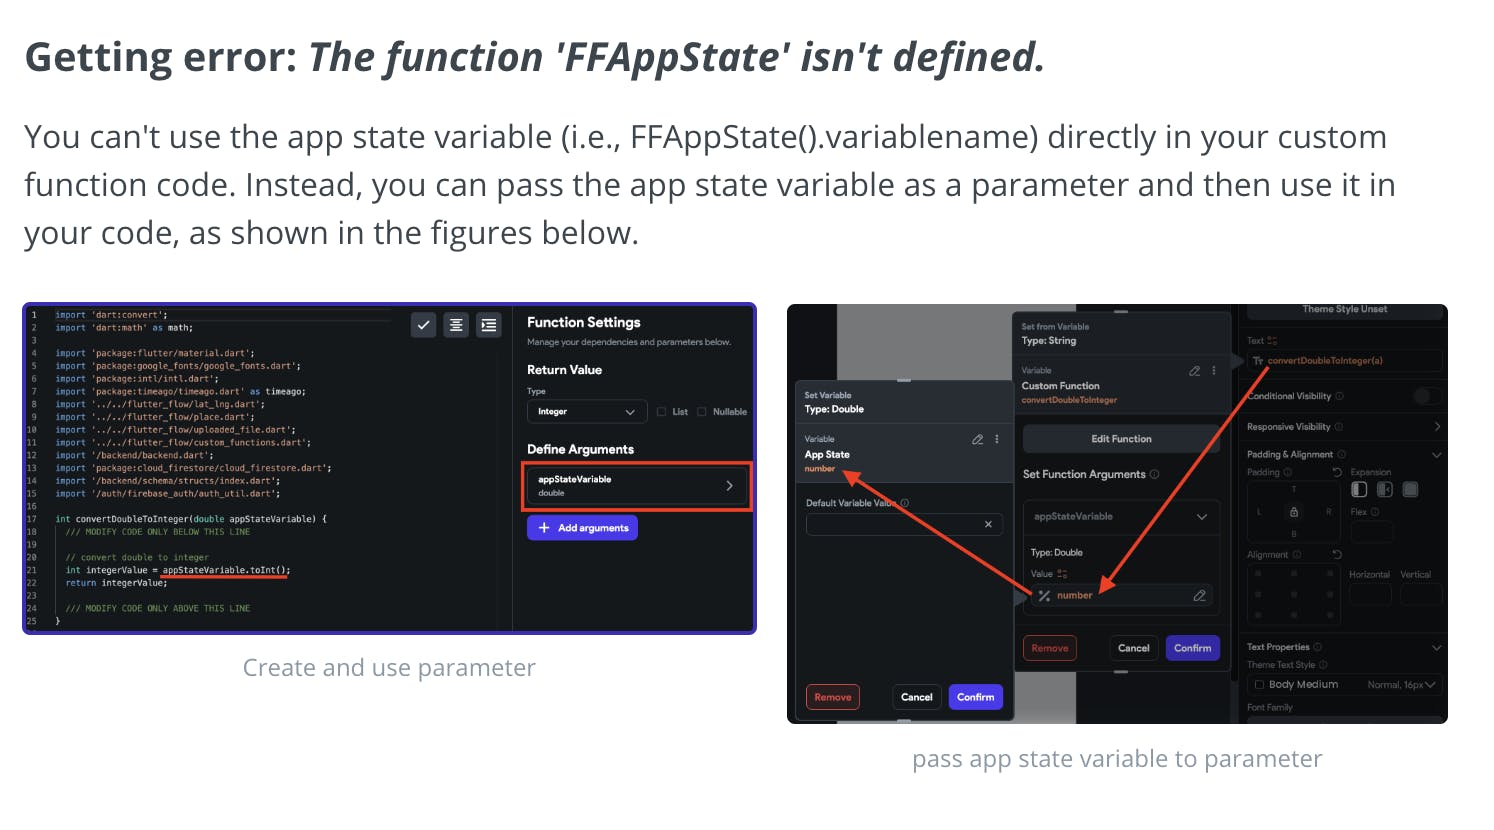
Task: Click pencil icon in number value field
Action: (1199, 596)
